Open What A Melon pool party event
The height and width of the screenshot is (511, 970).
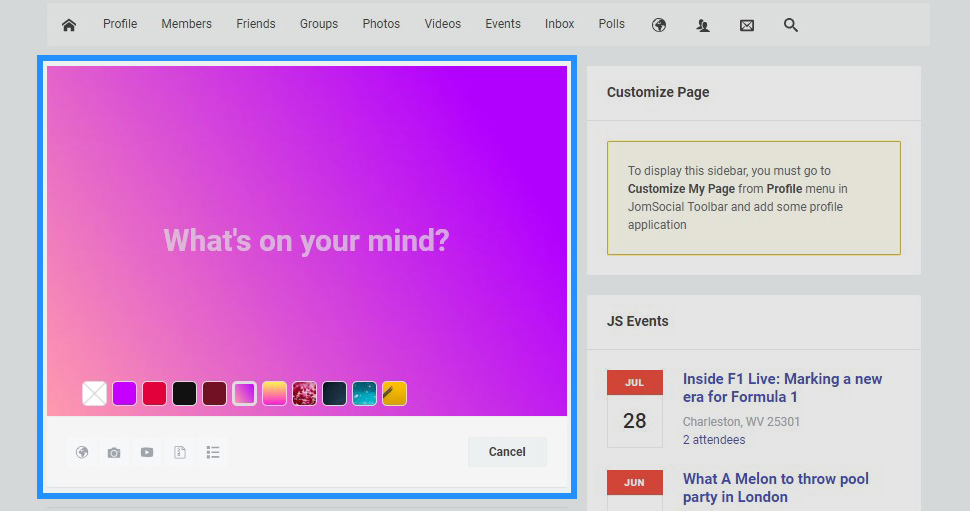(775, 487)
